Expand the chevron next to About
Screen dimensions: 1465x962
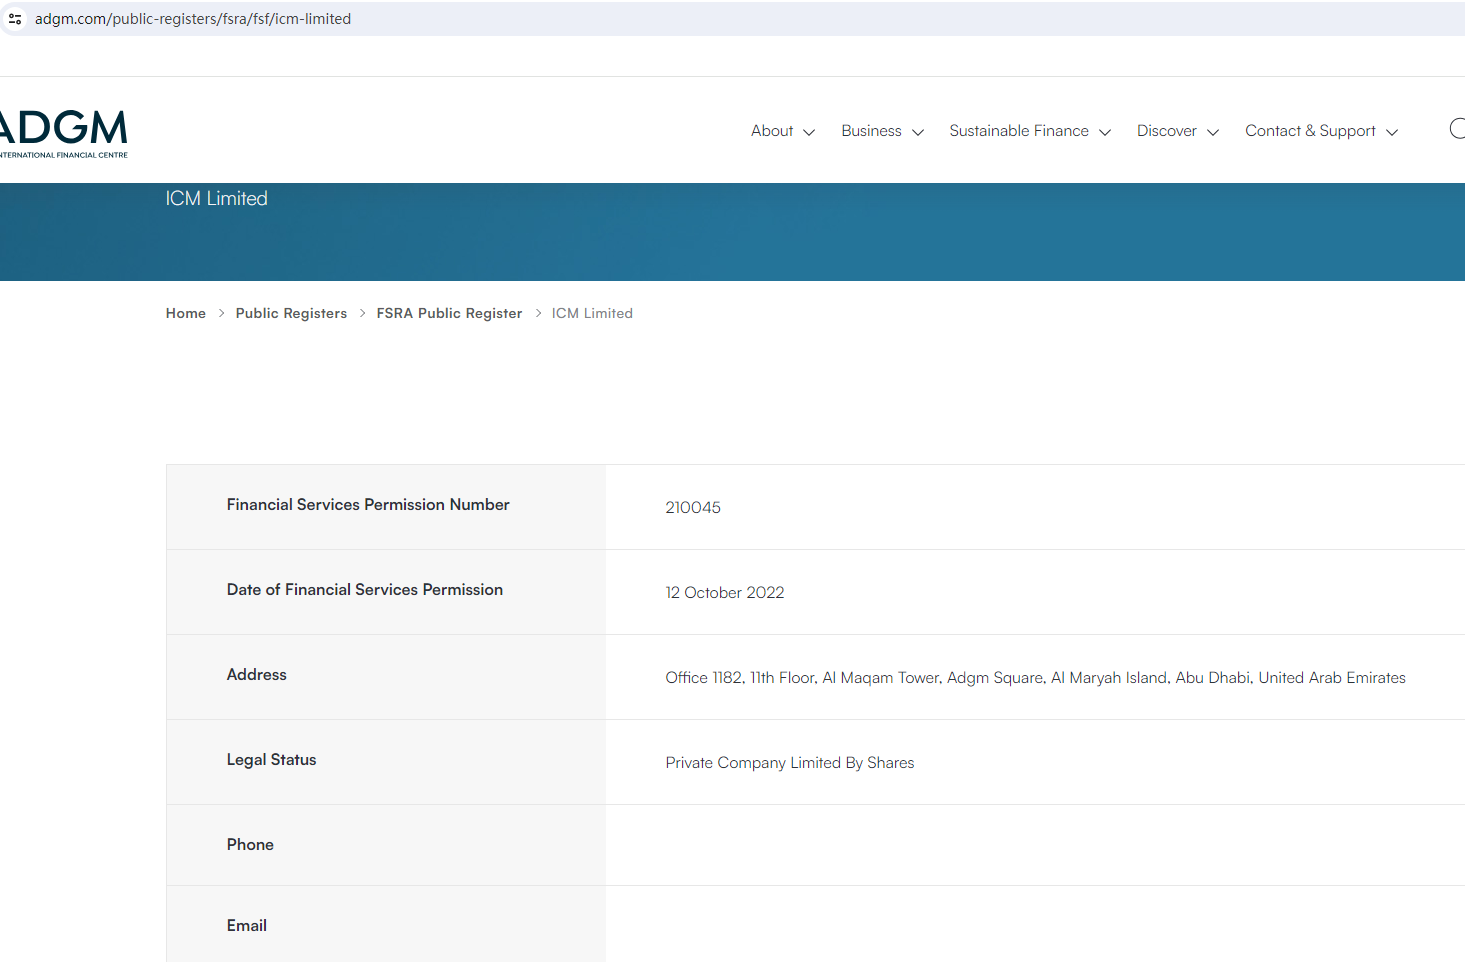click(x=809, y=132)
